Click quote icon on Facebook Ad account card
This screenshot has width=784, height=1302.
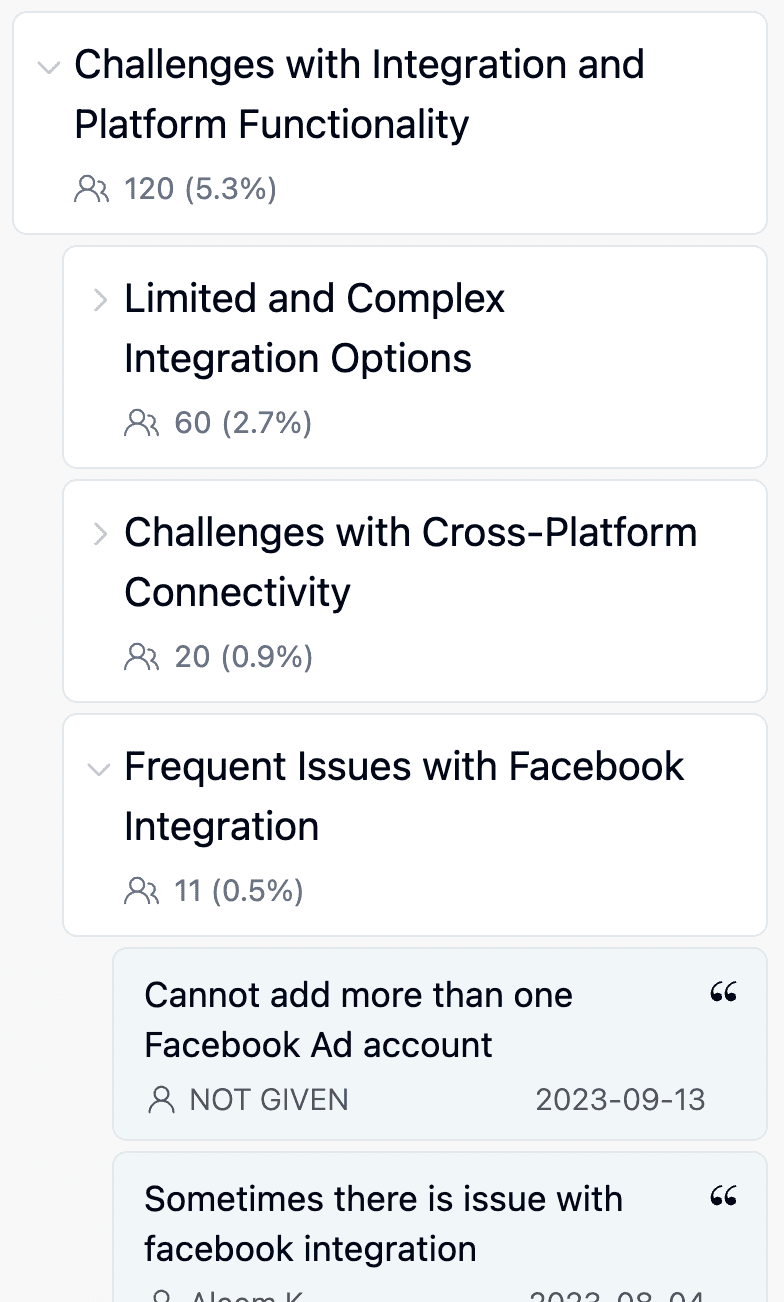coord(723,993)
